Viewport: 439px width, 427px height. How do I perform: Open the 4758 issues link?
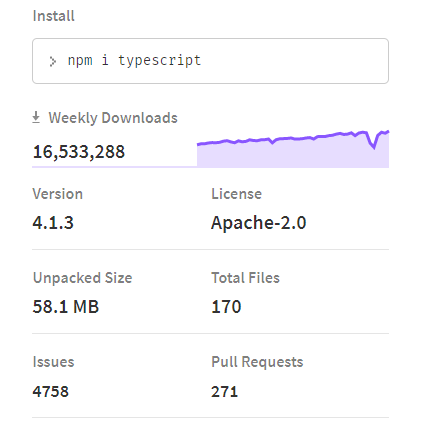click(51, 391)
